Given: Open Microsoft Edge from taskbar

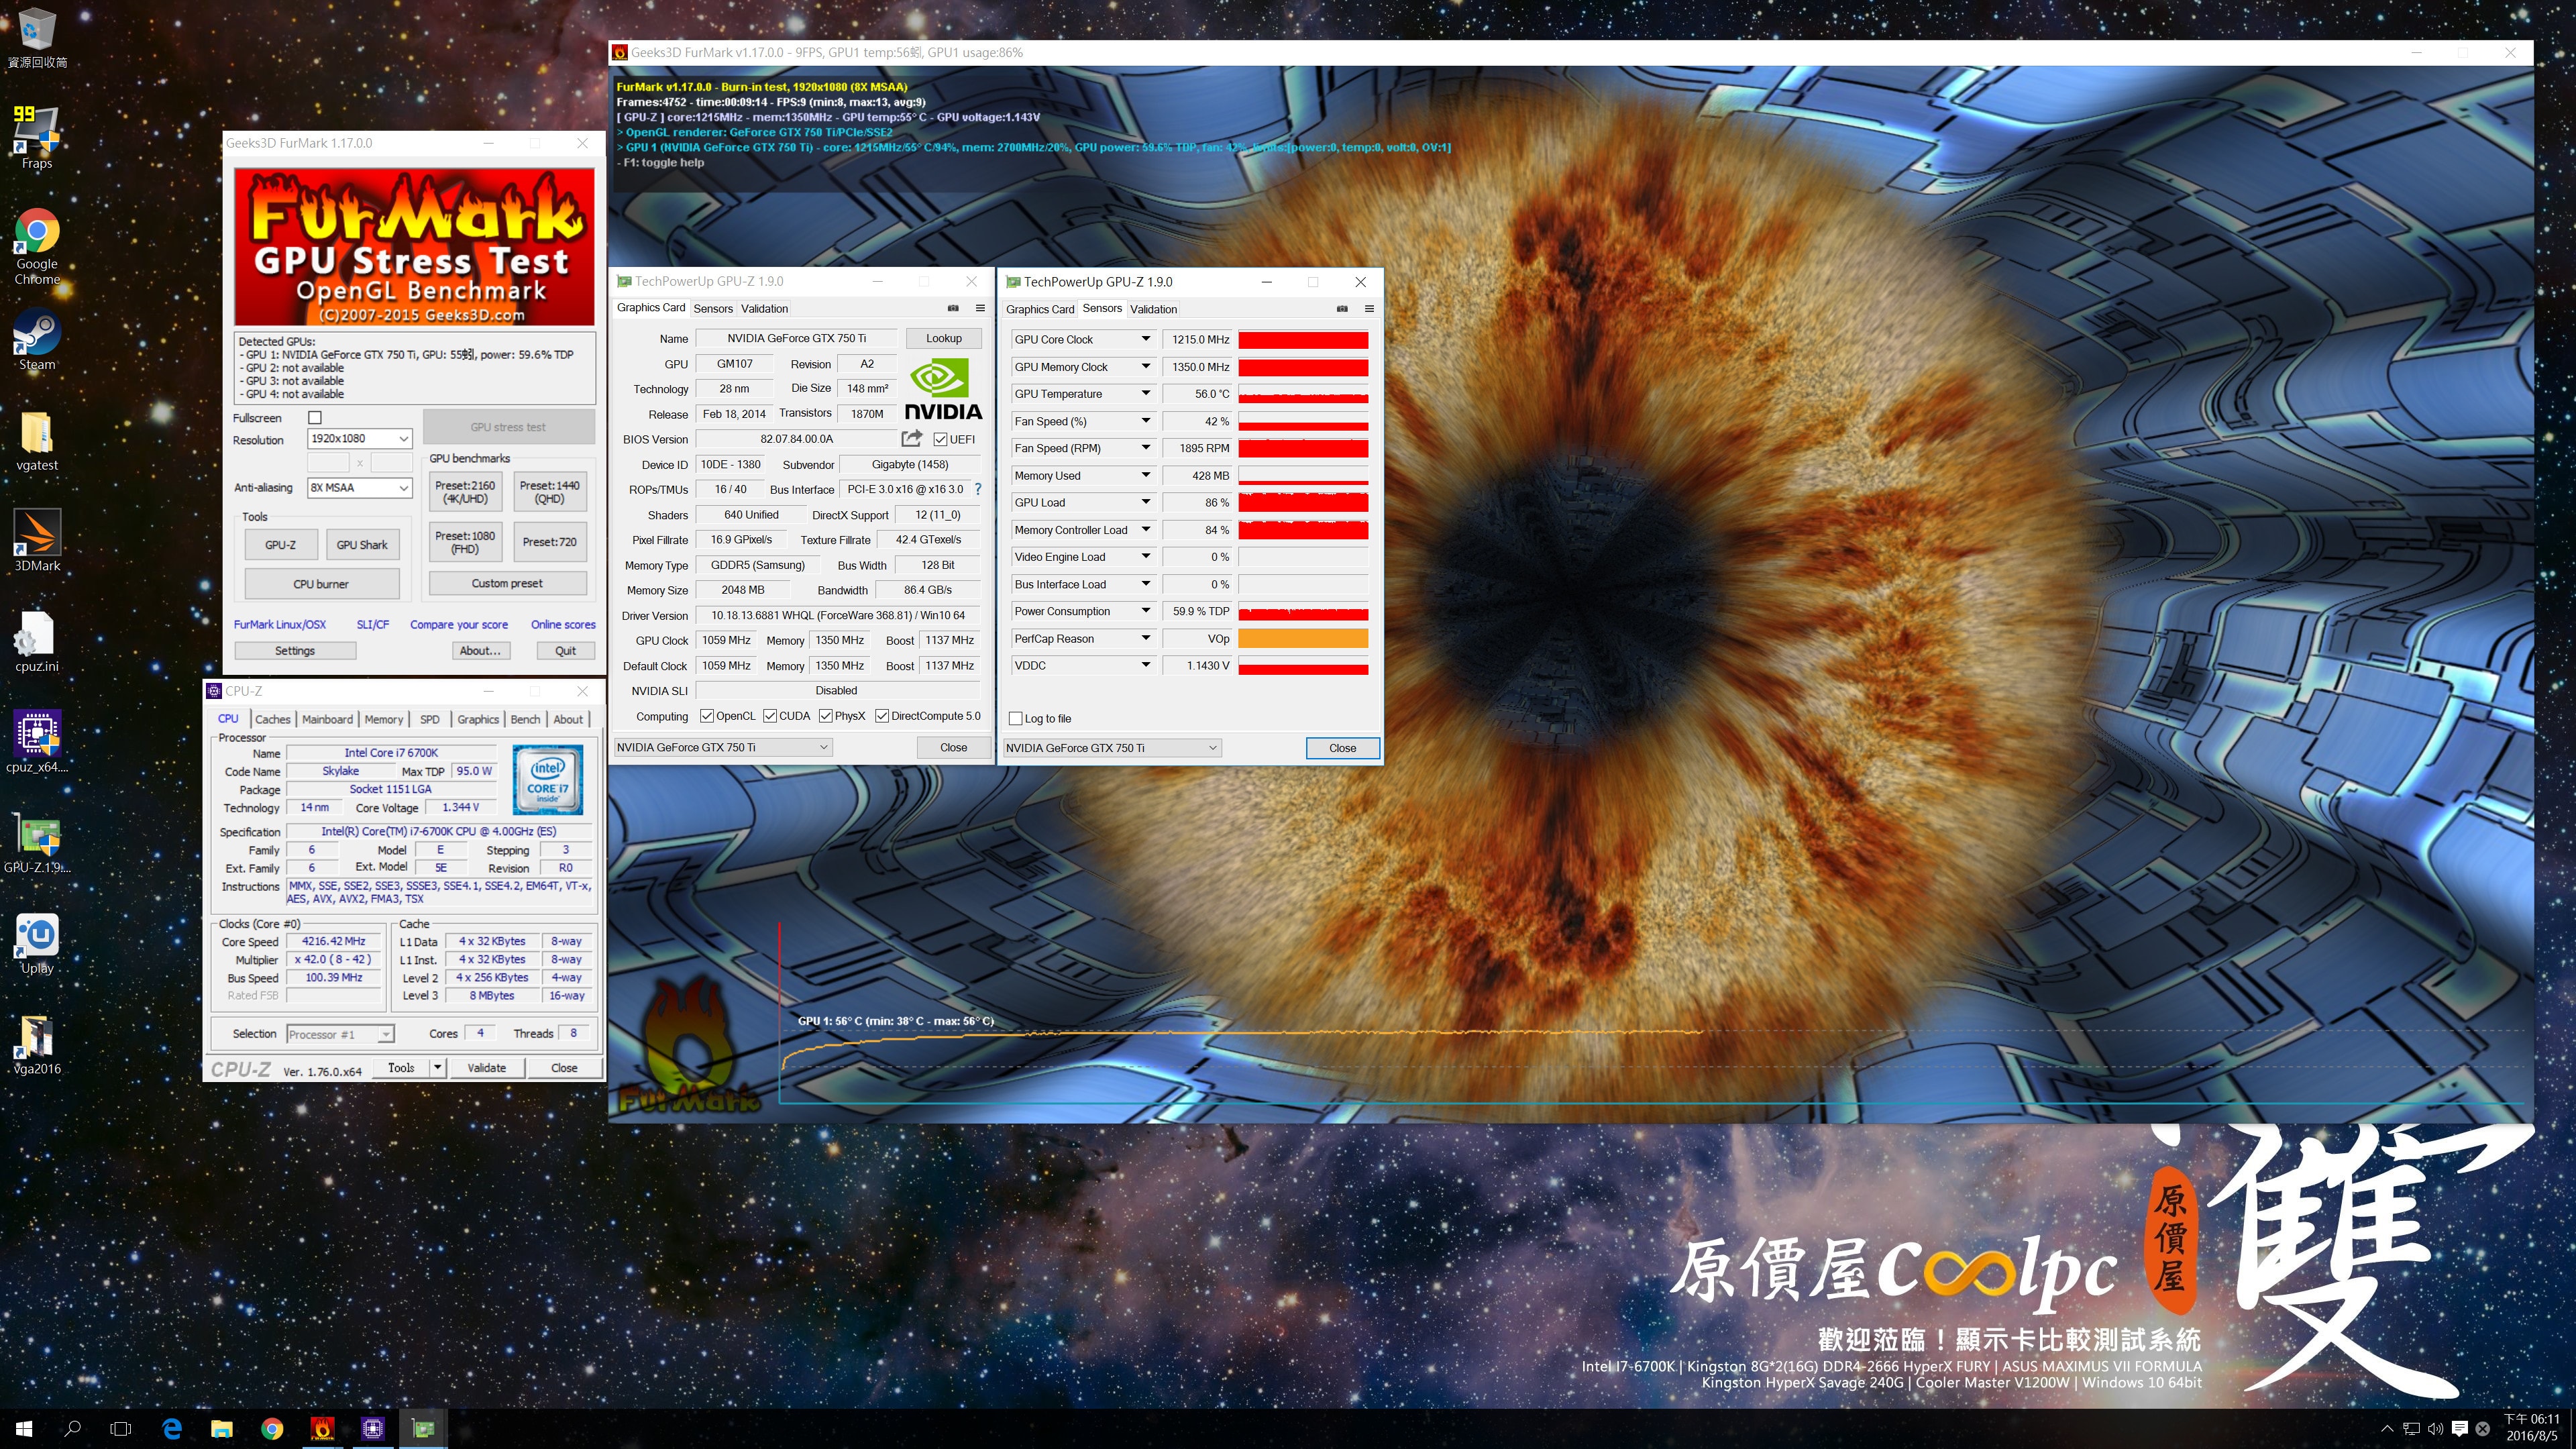Looking at the screenshot, I should click(x=172, y=1428).
